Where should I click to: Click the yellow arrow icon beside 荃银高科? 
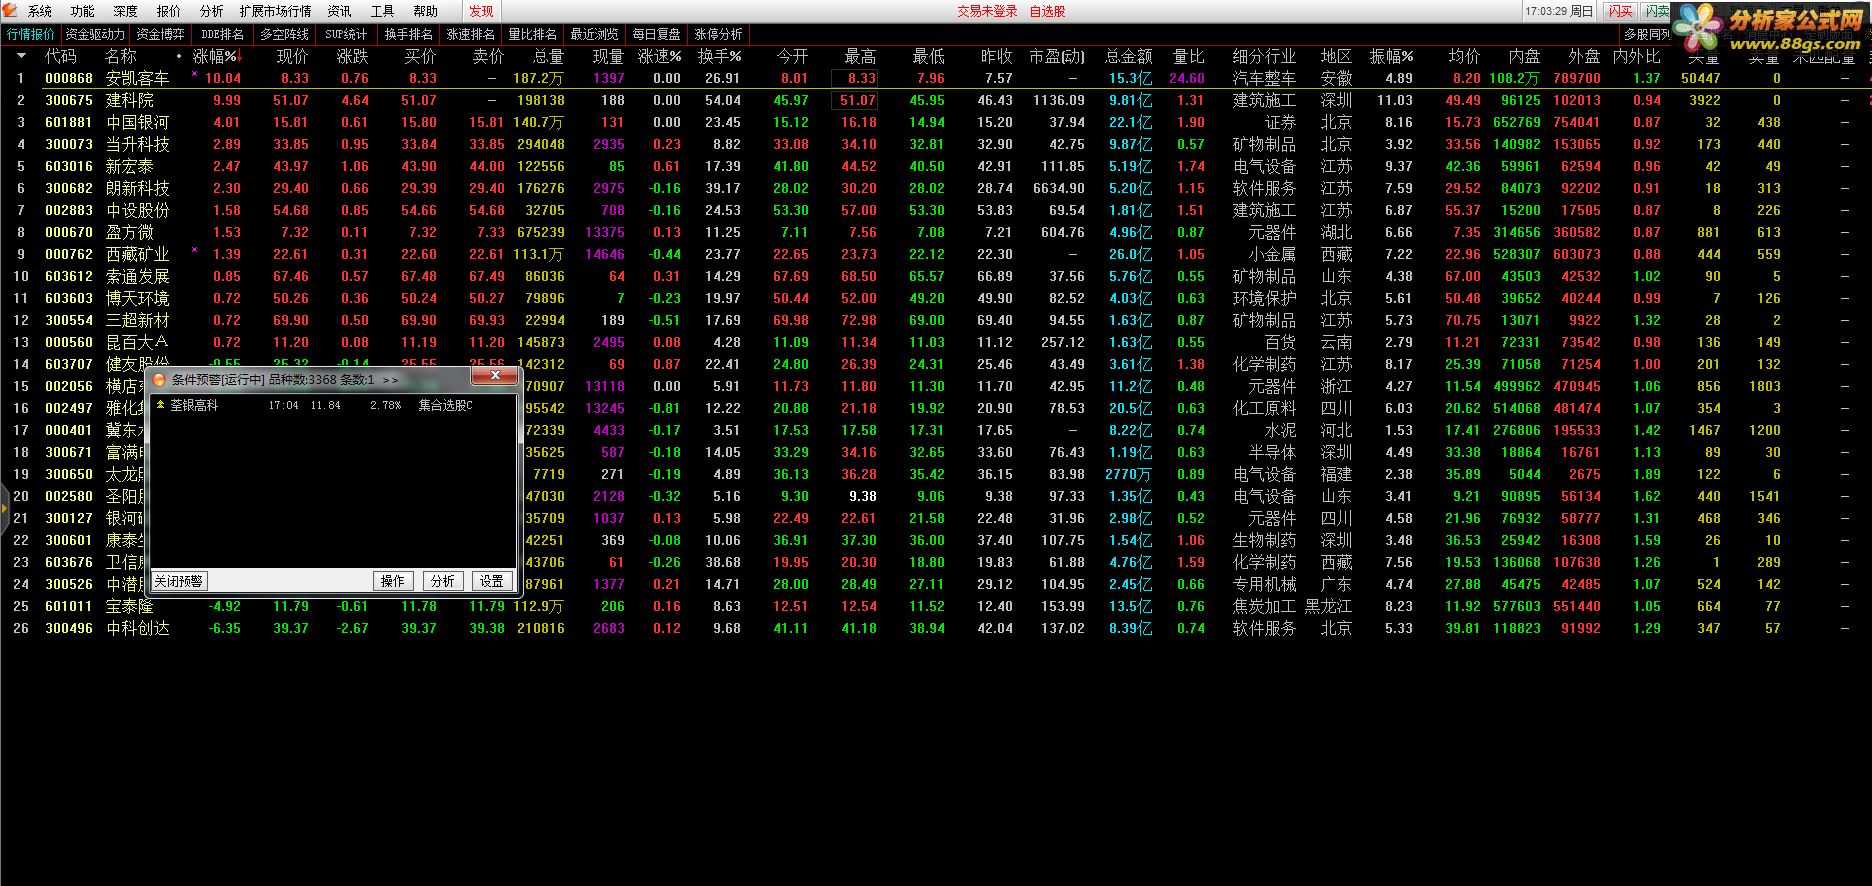[x=160, y=405]
